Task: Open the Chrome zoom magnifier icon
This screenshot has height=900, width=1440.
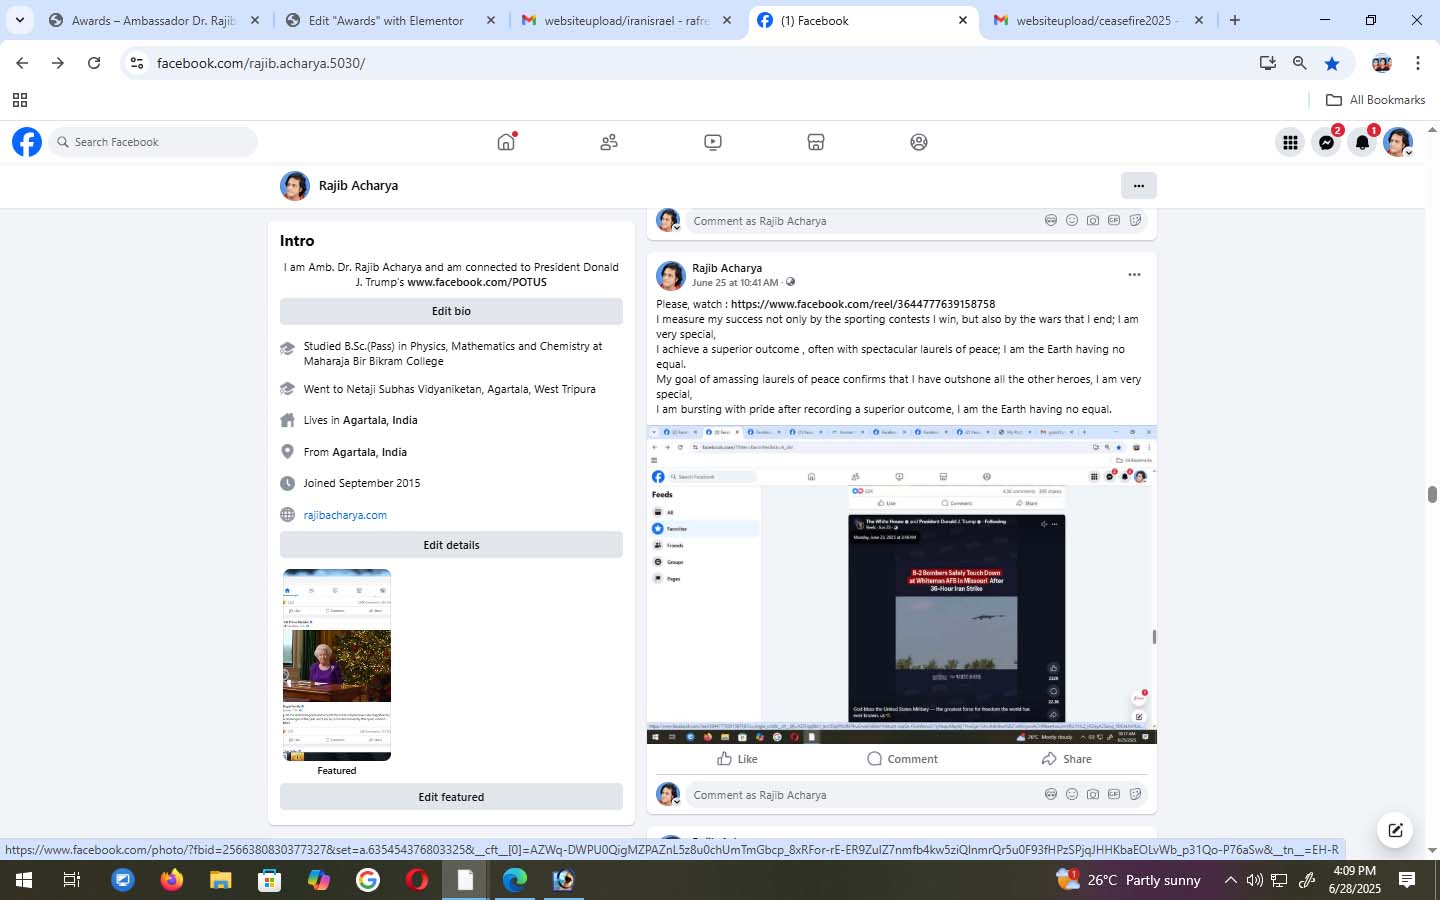Action: (x=1300, y=63)
